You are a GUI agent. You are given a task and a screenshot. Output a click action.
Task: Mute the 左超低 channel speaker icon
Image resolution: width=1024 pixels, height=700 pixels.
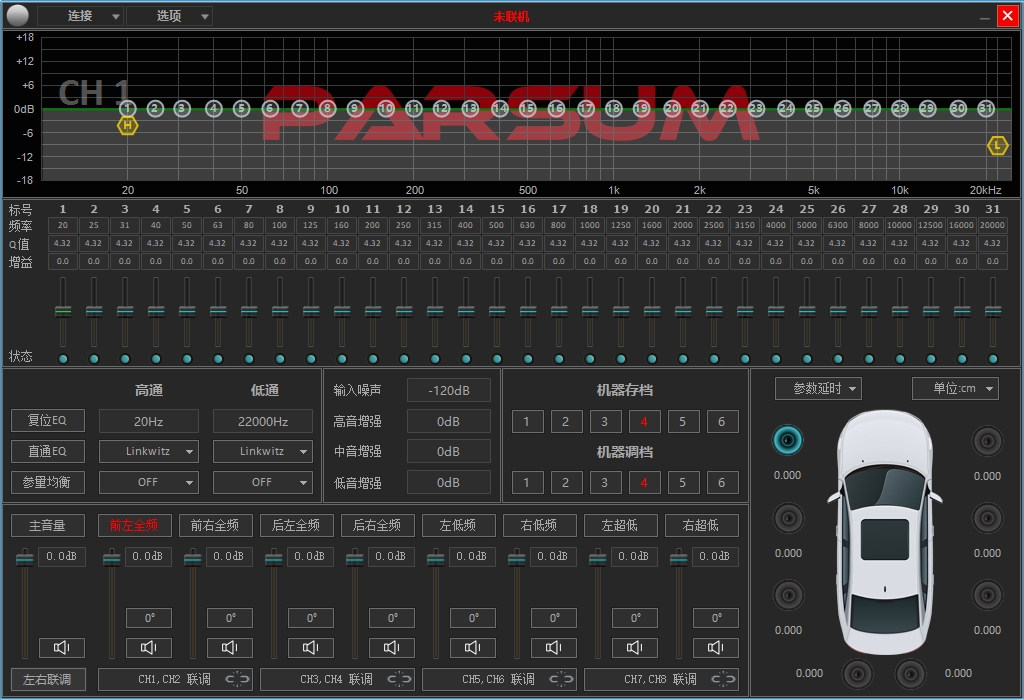click(x=635, y=647)
